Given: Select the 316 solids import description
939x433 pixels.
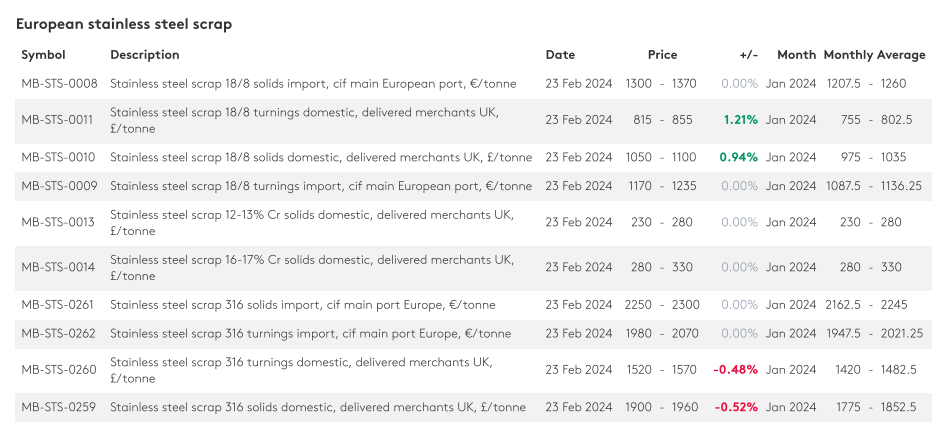Looking at the screenshot, I should coord(302,305).
